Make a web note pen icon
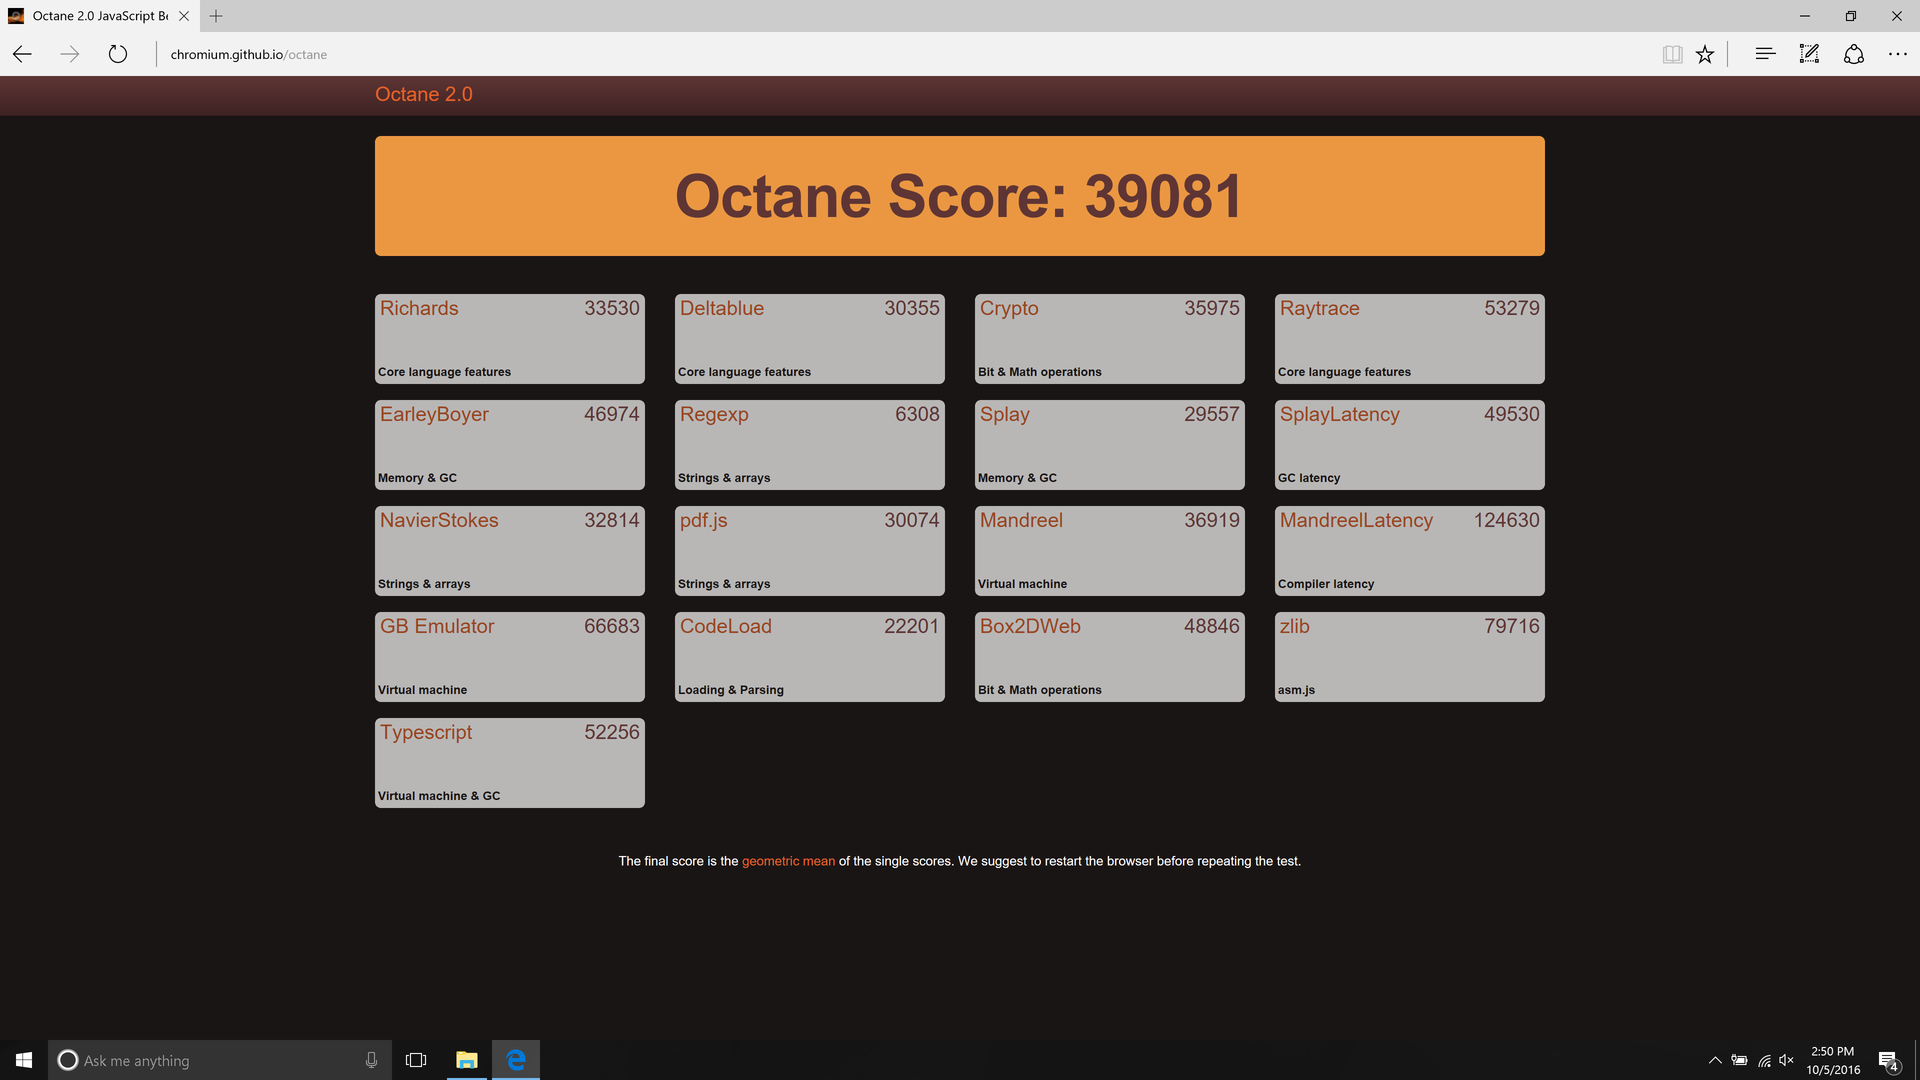1920x1080 pixels. pyautogui.click(x=1809, y=54)
